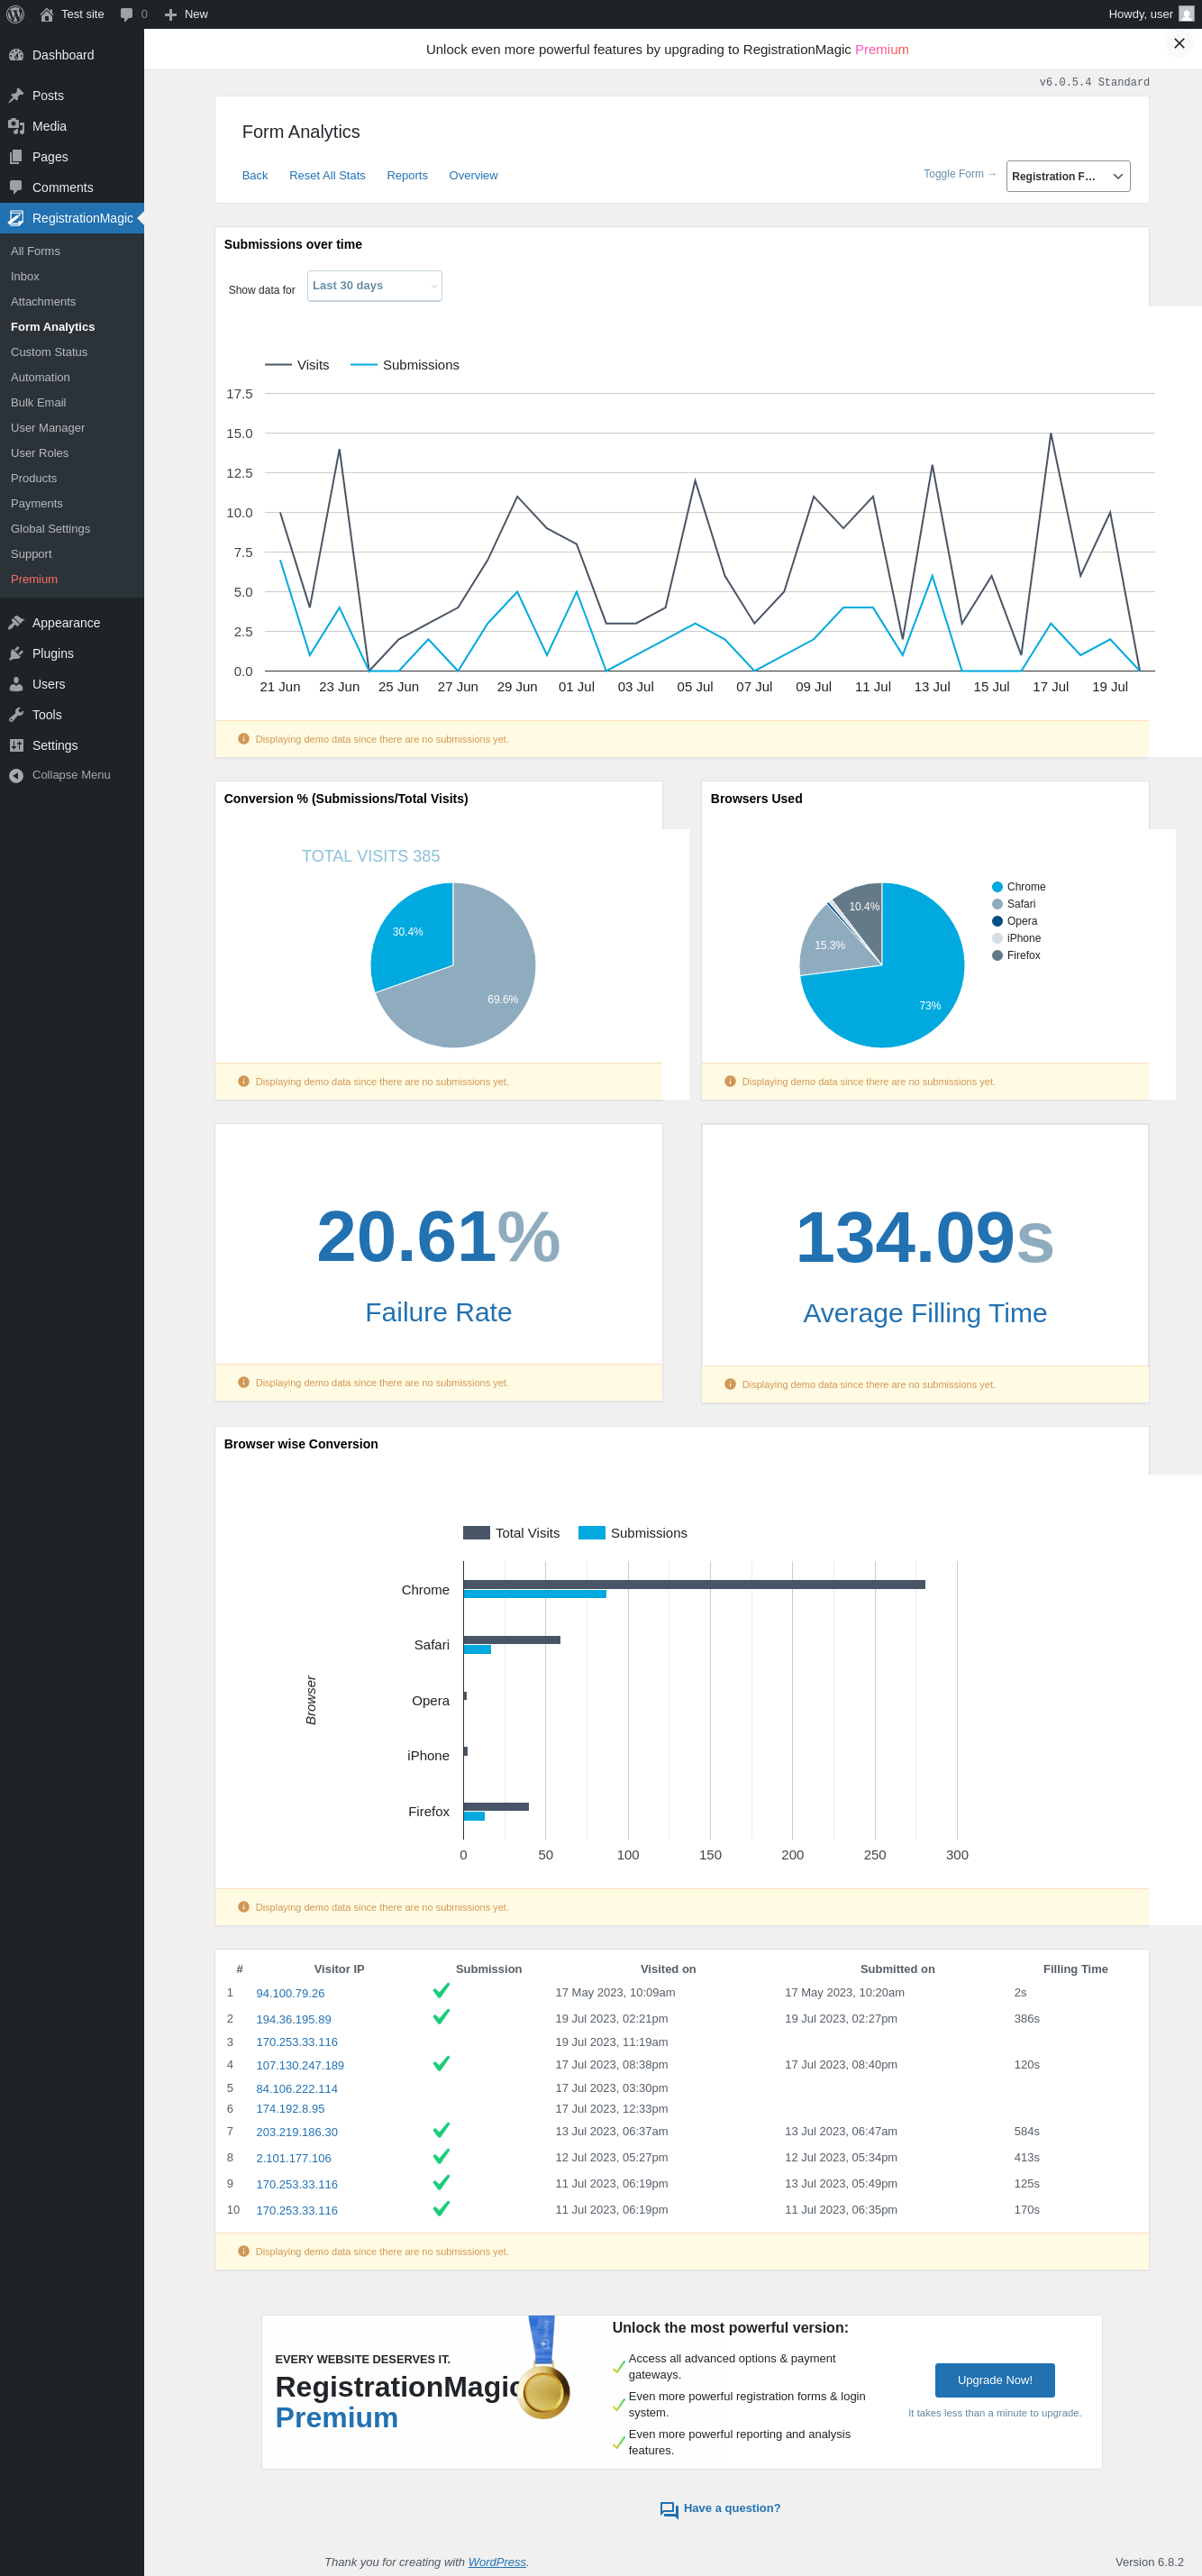Click the Media icon in sidebar
This screenshot has width=1202, height=2576.
pos(16,126)
